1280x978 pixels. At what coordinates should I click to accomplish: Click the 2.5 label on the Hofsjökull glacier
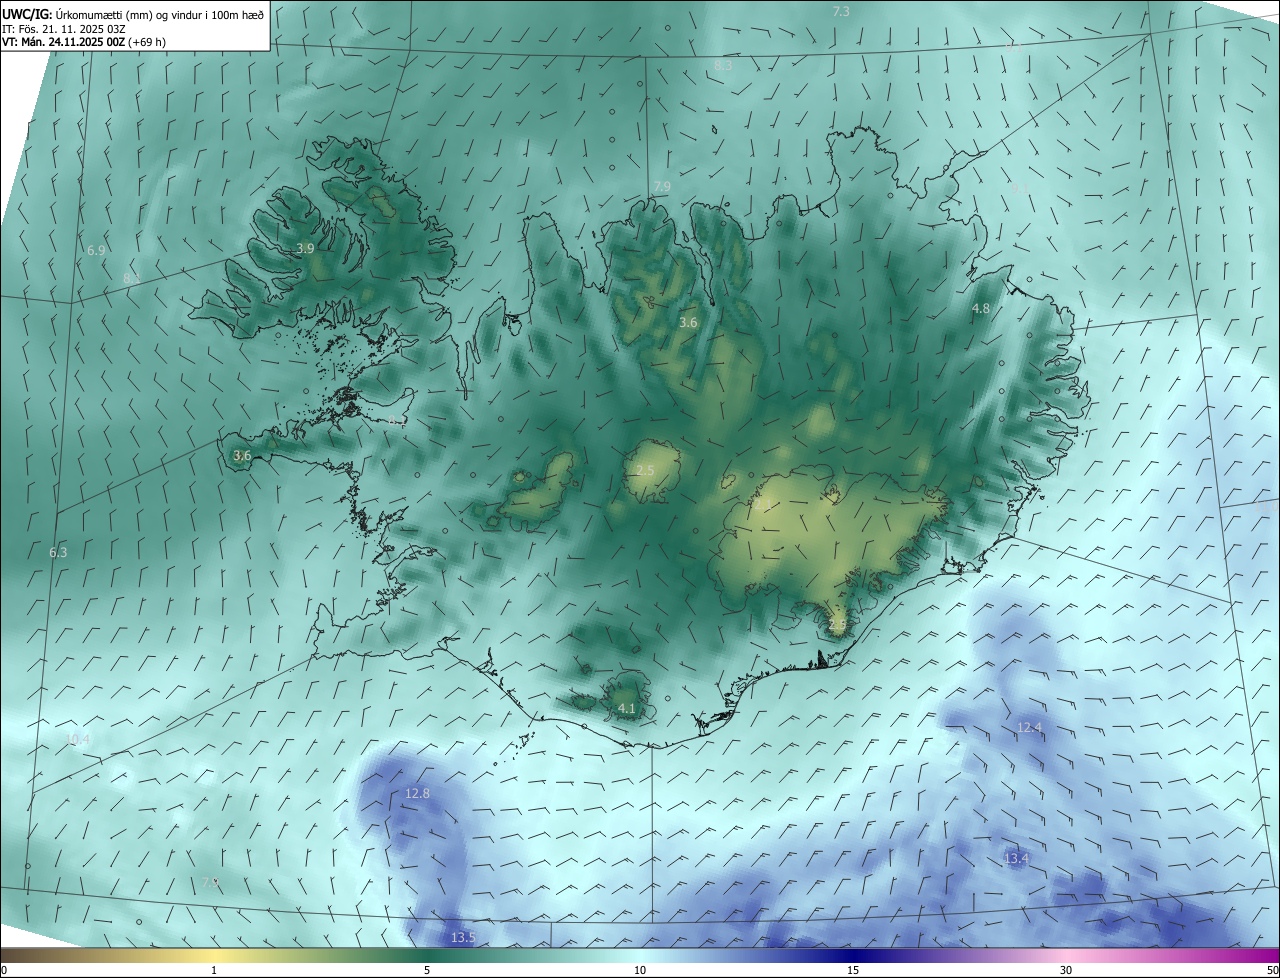(x=645, y=470)
